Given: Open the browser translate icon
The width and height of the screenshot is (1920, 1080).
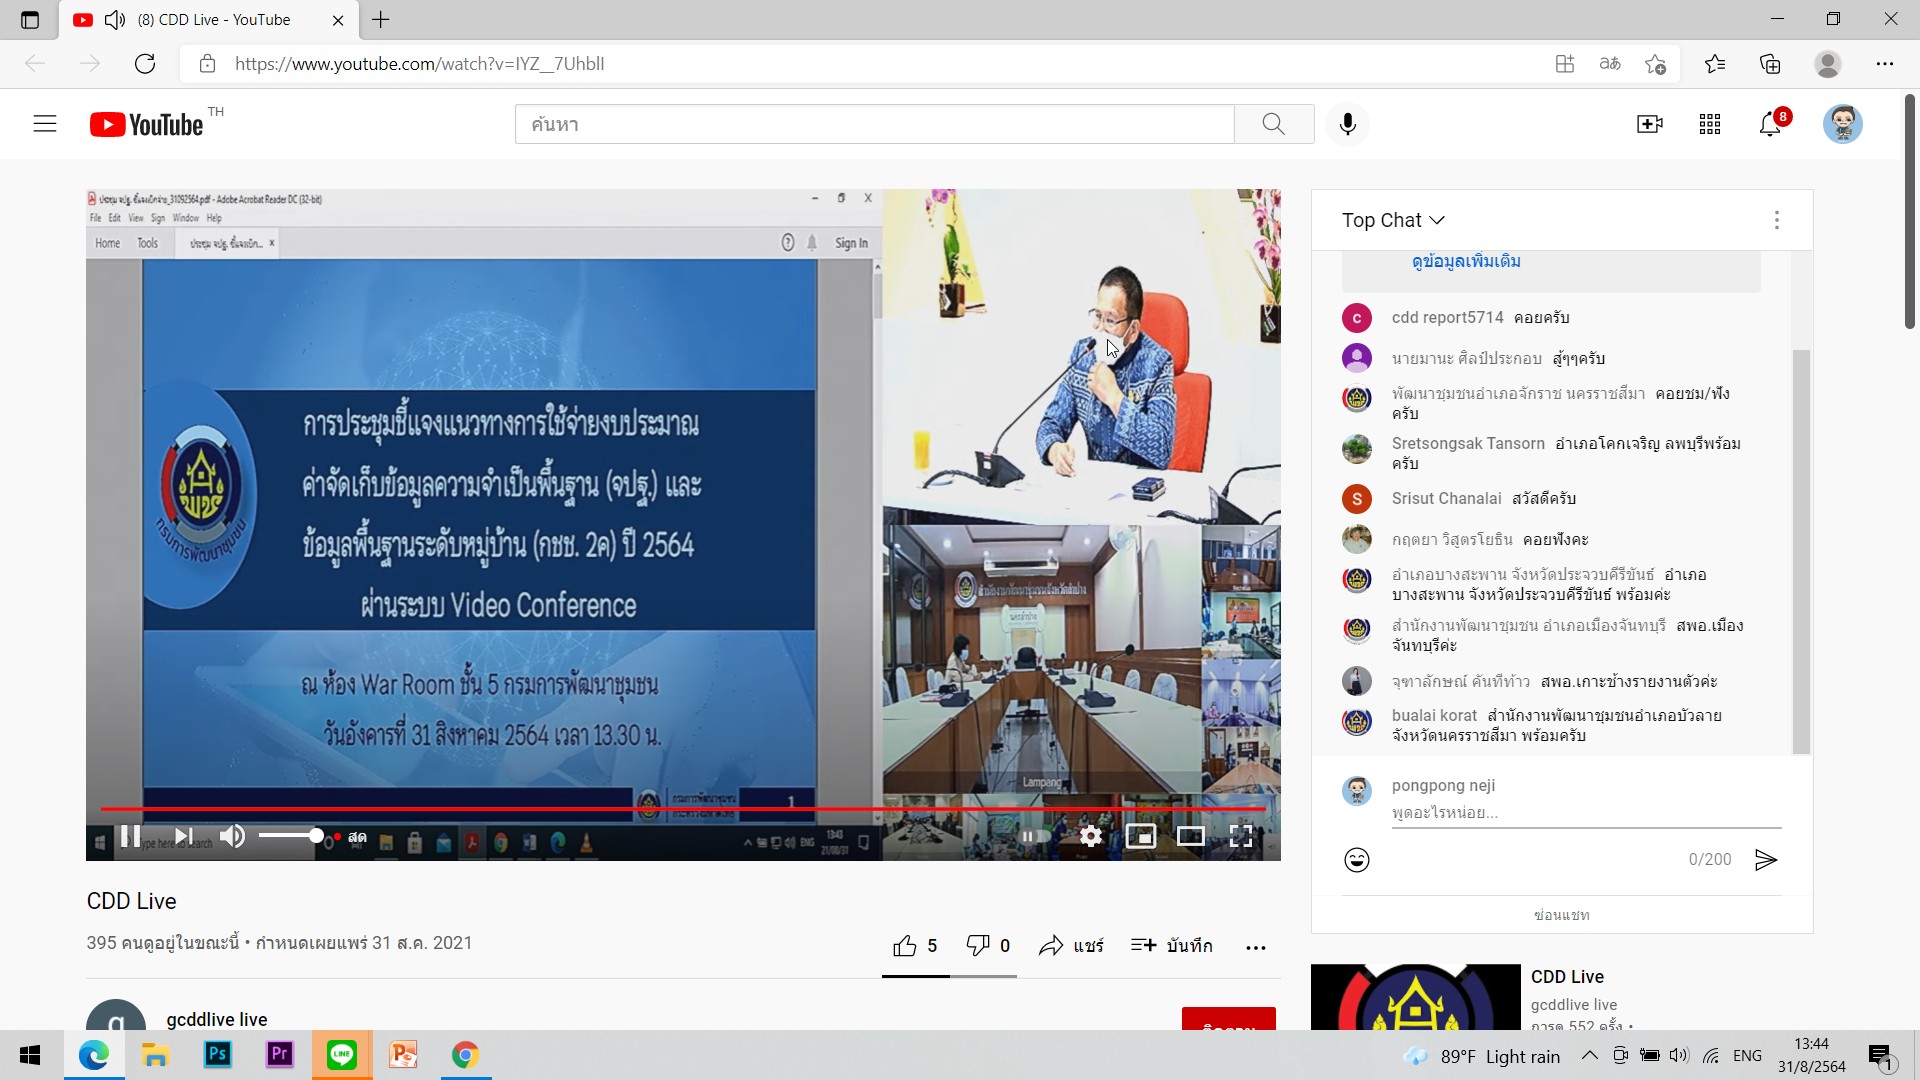Looking at the screenshot, I should [1610, 64].
